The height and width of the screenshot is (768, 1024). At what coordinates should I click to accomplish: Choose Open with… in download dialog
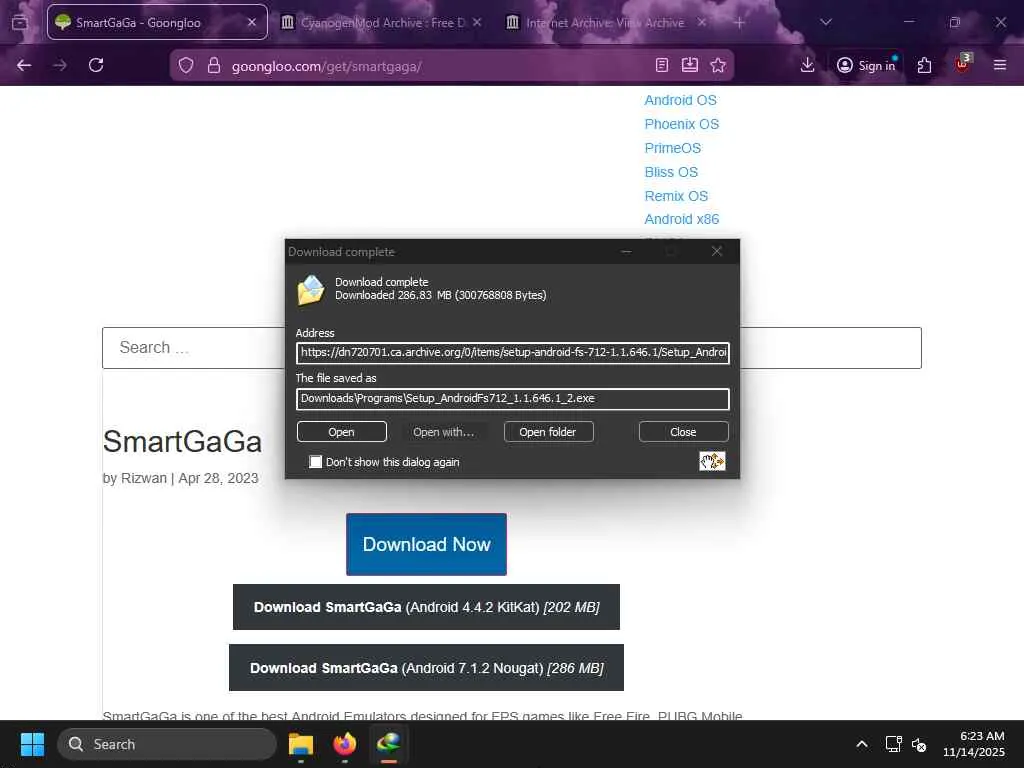pyautogui.click(x=443, y=432)
